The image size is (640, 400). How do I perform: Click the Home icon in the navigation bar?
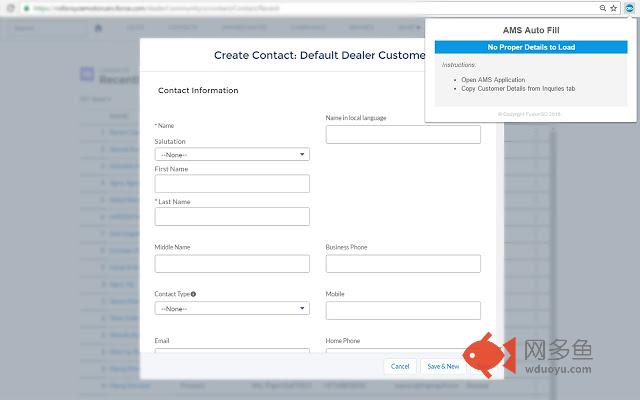coord(98,28)
